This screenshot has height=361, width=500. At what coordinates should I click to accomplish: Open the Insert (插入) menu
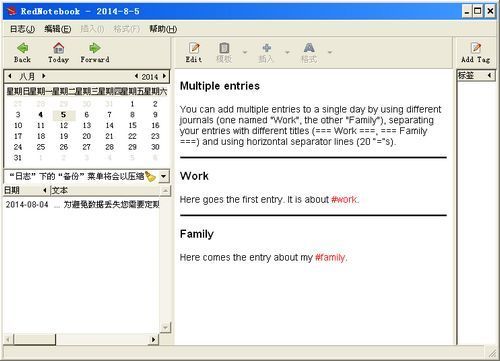[x=92, y=29]
